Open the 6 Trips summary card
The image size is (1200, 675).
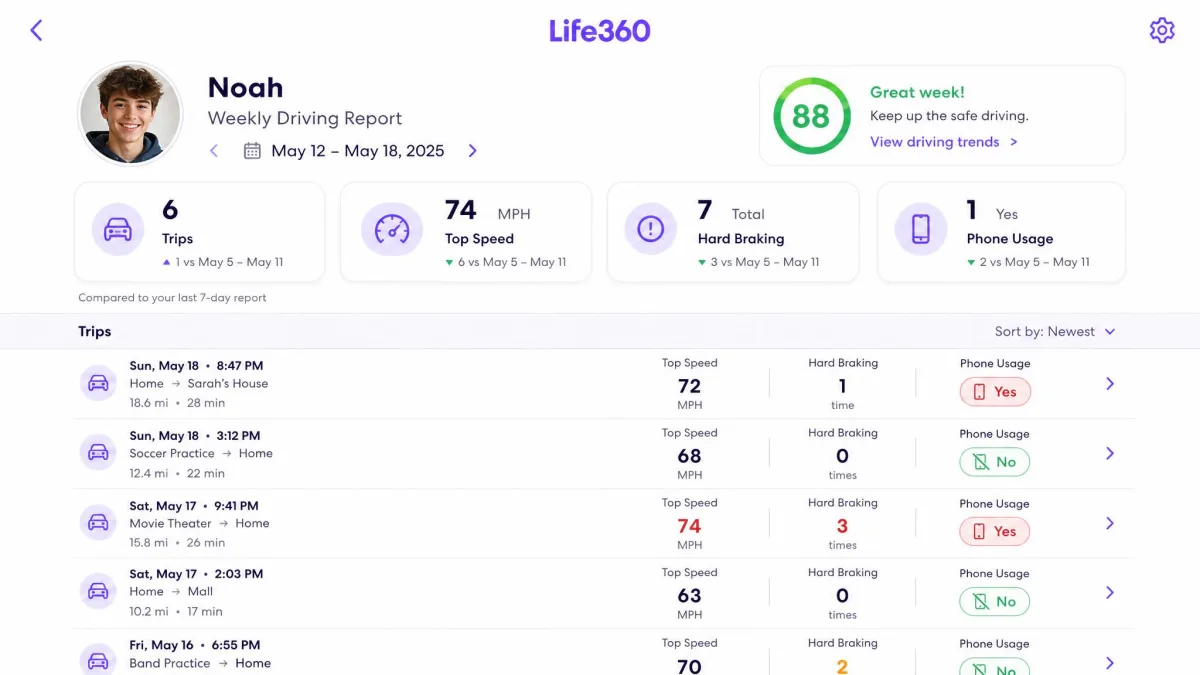click(x=200, y=232)
